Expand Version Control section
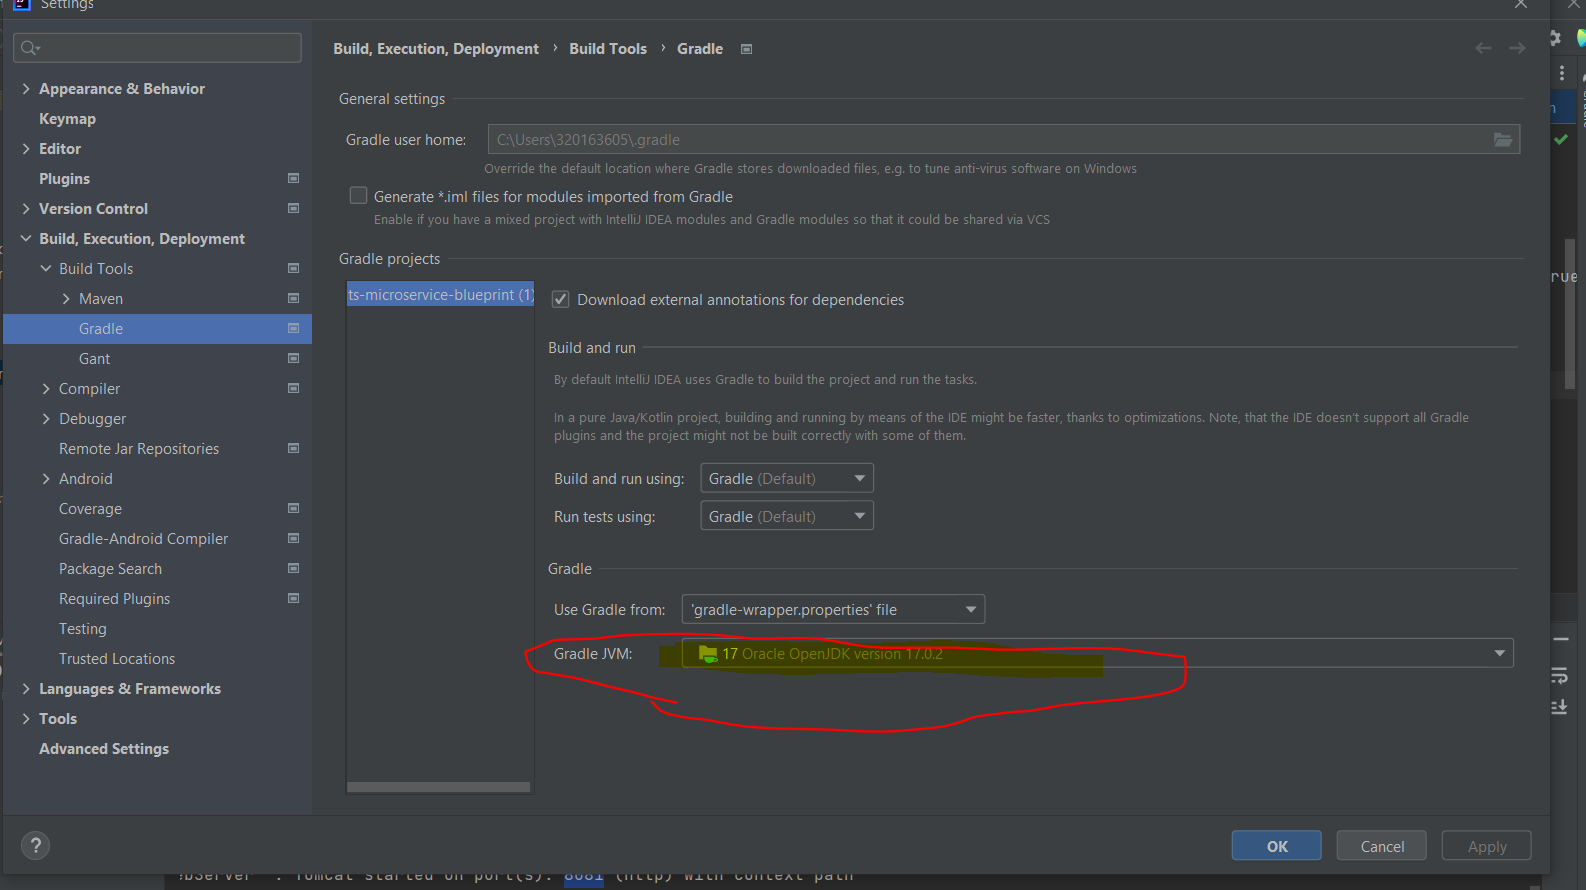The width and height of the screenshot is (1586, 890). 26,209
